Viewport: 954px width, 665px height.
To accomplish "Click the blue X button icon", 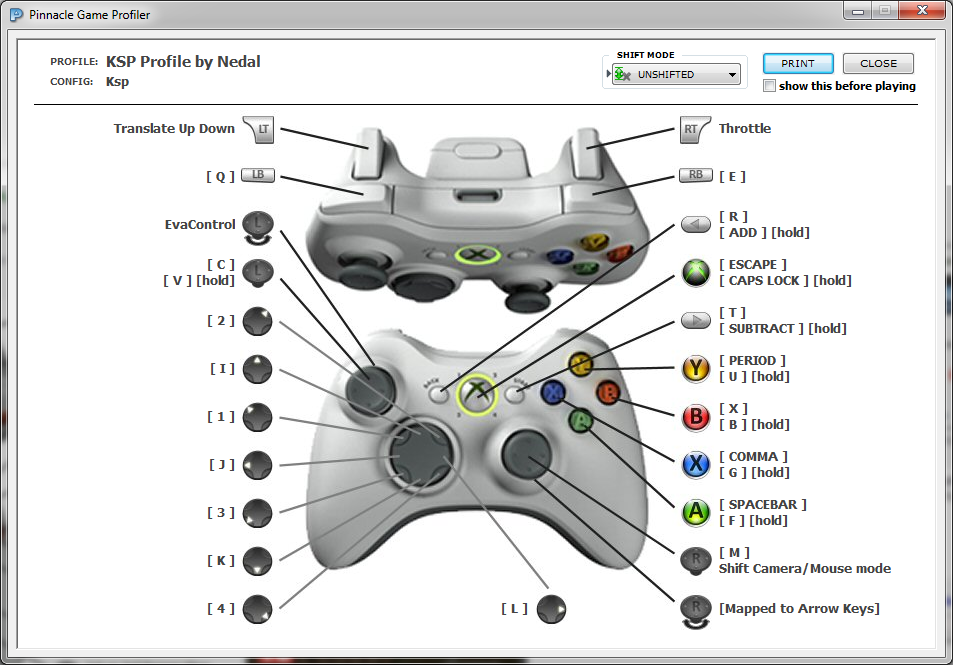I will click(695, 465).
